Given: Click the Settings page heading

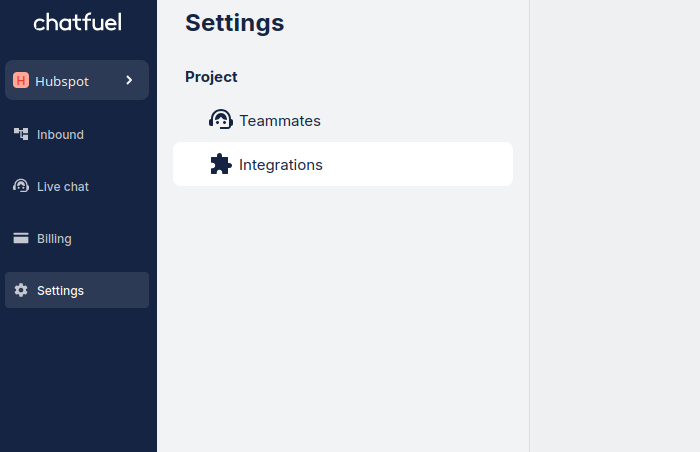Looking at the screenshot, I should click(234, 23).
